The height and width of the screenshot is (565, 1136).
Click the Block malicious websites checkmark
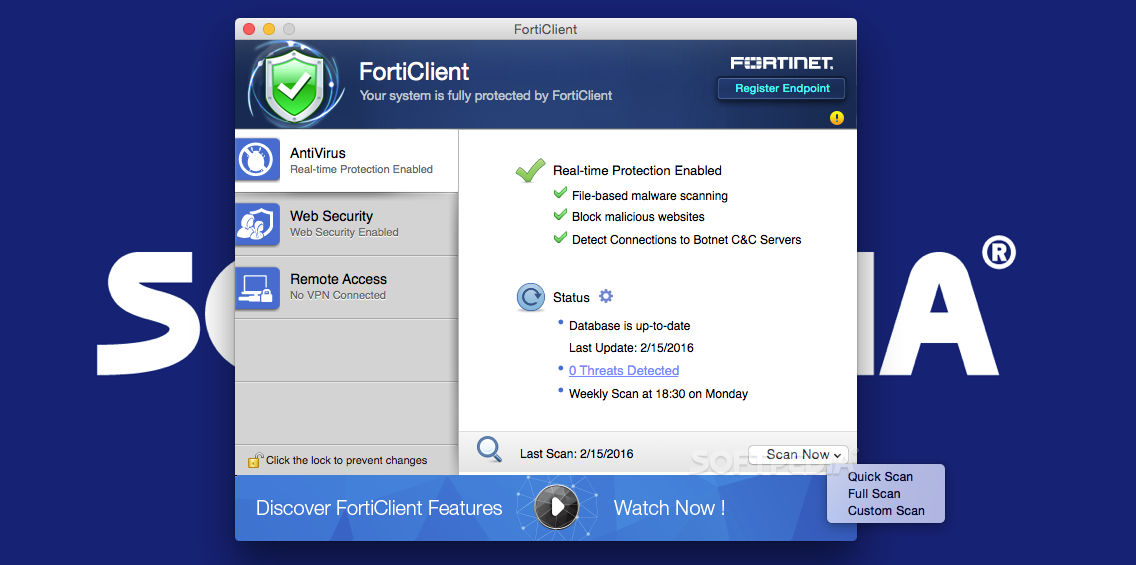[x=560, y=215]
